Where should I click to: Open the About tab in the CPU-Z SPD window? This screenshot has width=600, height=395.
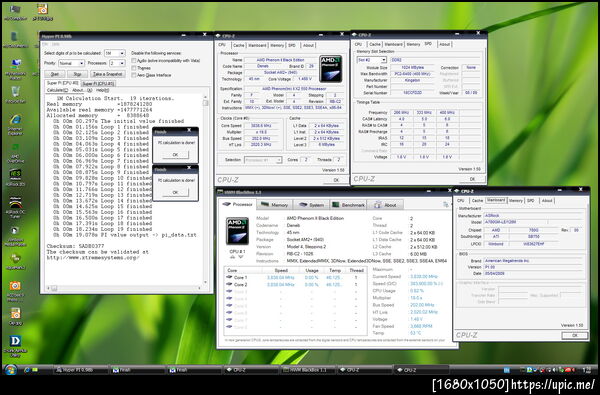(445, 44)
